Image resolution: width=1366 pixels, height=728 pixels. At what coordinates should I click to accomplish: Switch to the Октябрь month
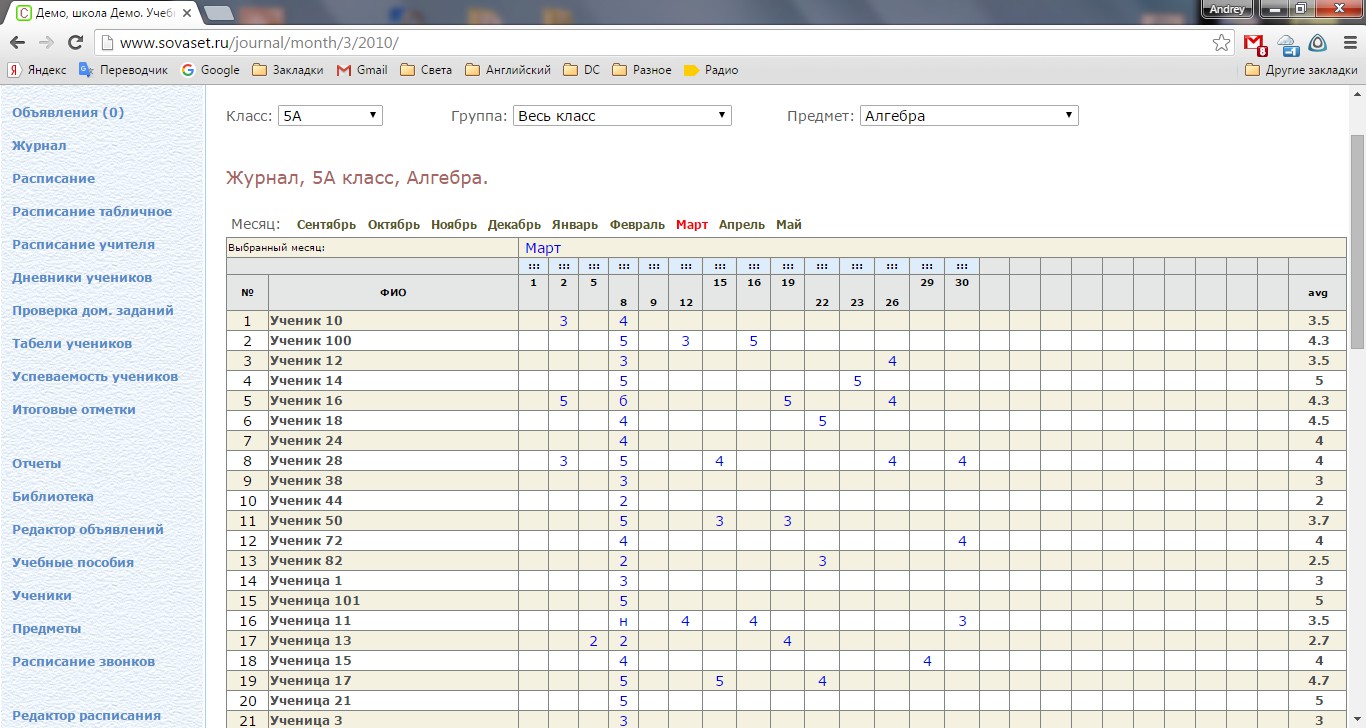point(394,225)
